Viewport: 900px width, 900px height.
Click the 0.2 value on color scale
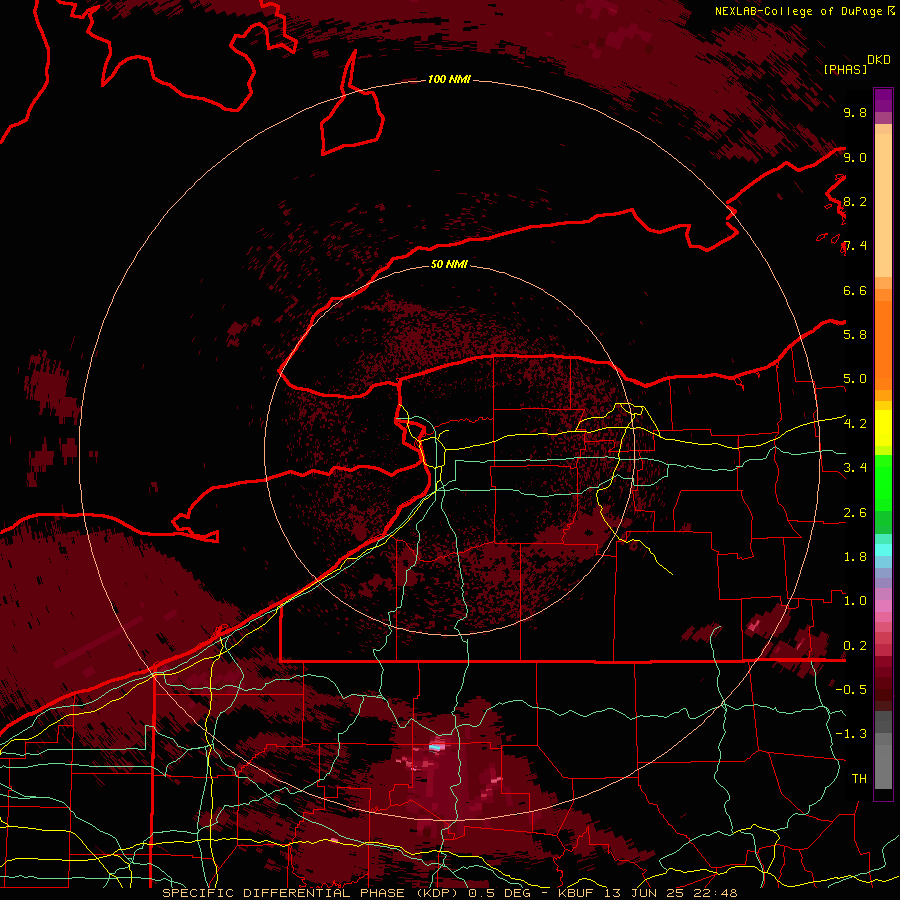click(854, 646)
